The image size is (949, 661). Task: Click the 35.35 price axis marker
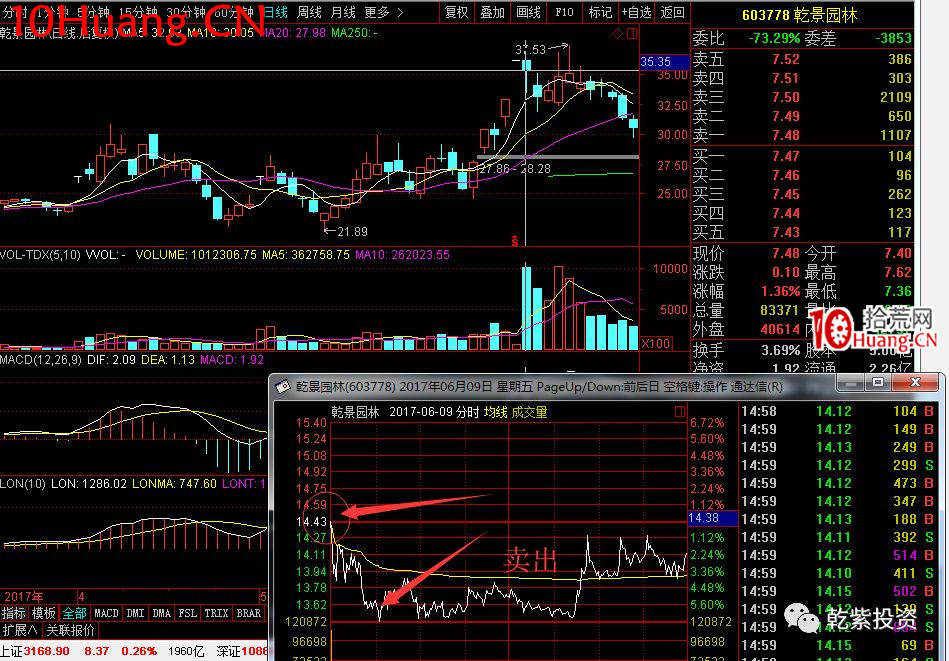pyautogui.click(x=655, y=62)
